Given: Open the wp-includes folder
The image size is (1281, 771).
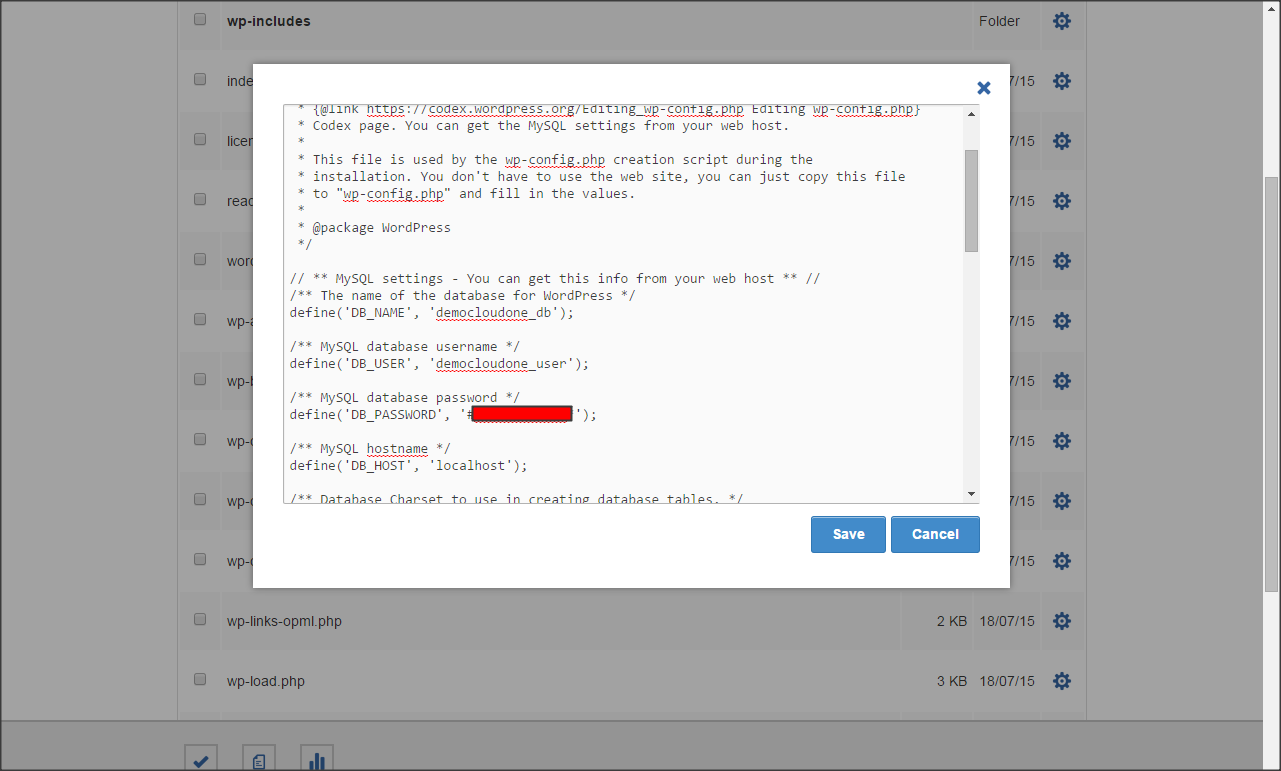Looking at the screenshot, I should click(268, 21).
